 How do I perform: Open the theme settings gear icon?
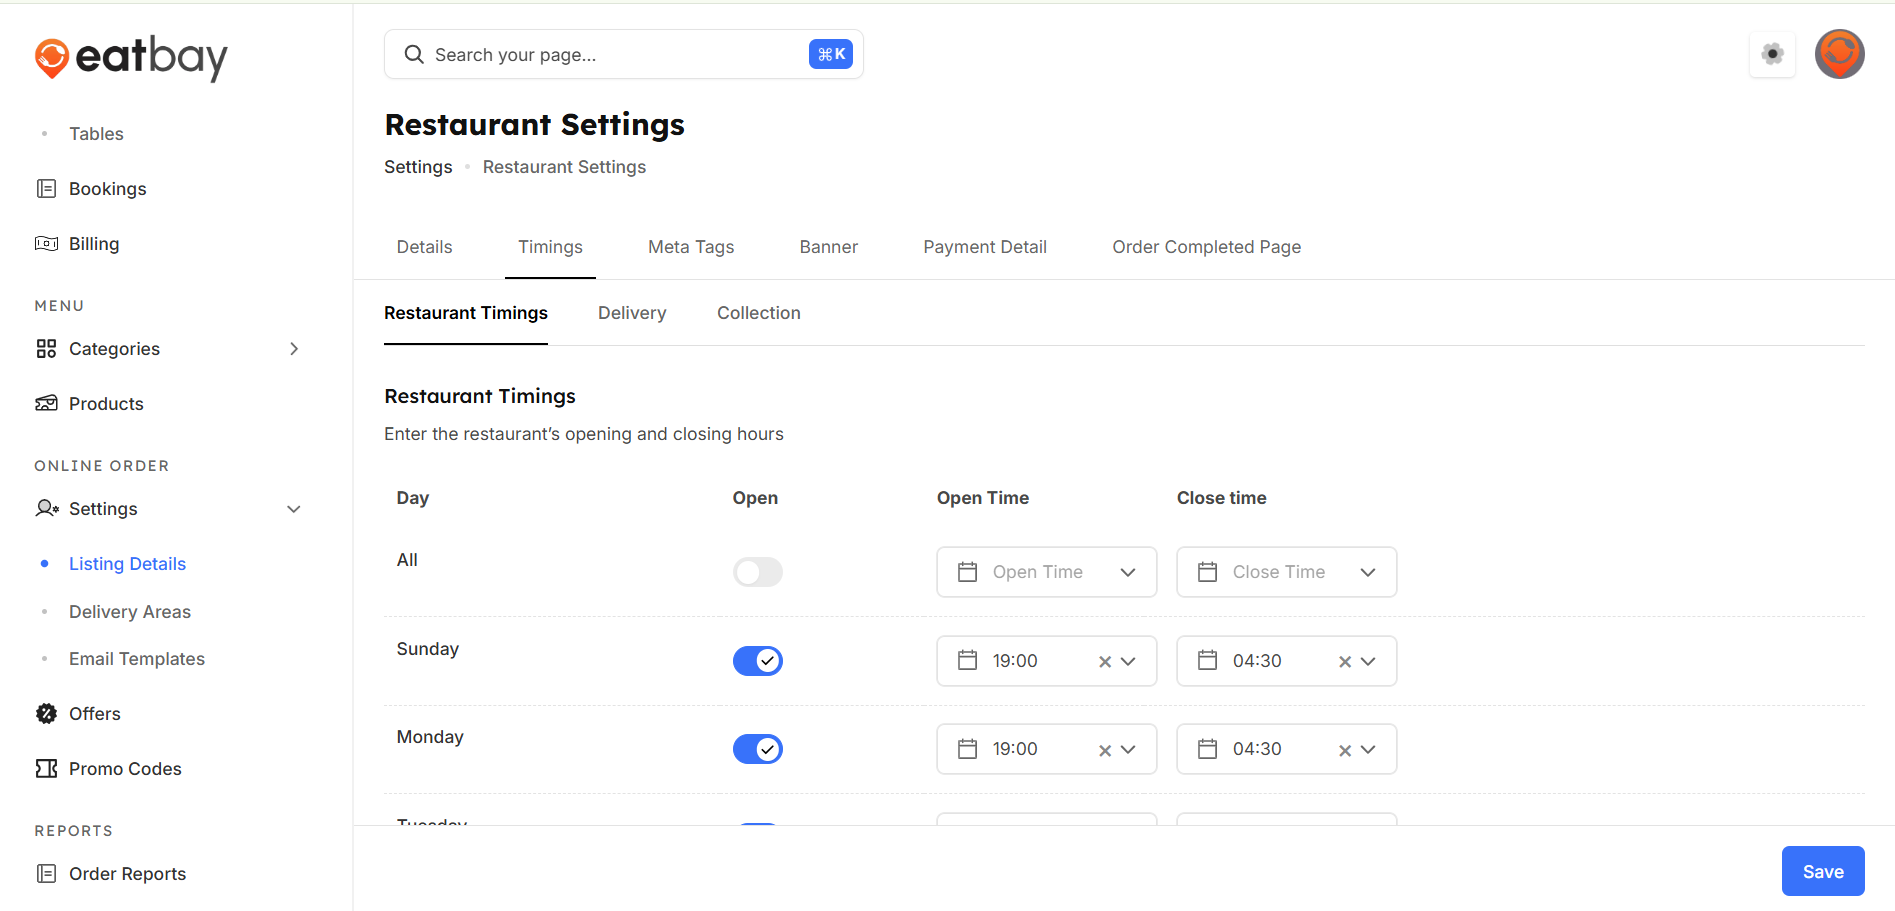point(1772,54)
